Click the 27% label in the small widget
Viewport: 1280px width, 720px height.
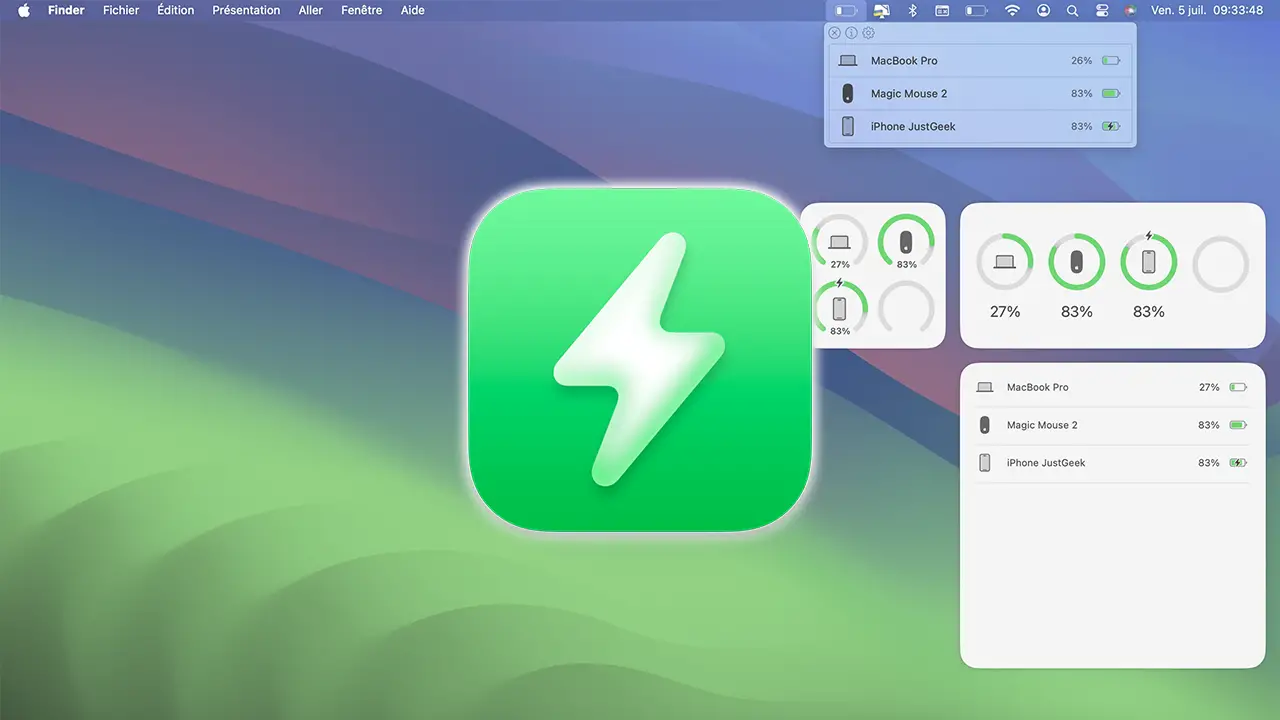pos(839,265)
